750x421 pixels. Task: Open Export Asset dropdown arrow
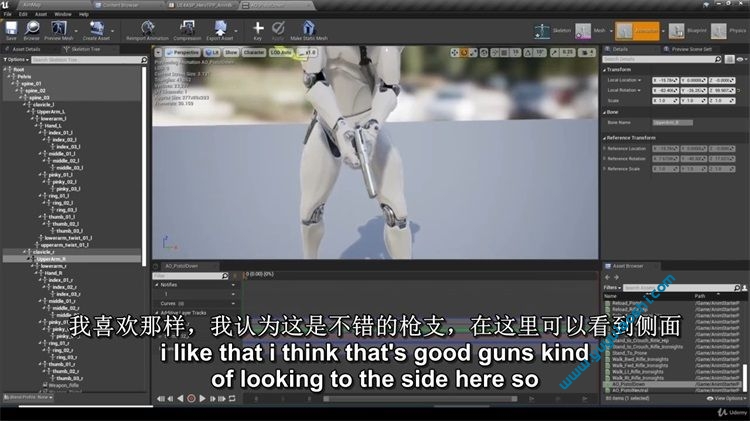[236, 31]
